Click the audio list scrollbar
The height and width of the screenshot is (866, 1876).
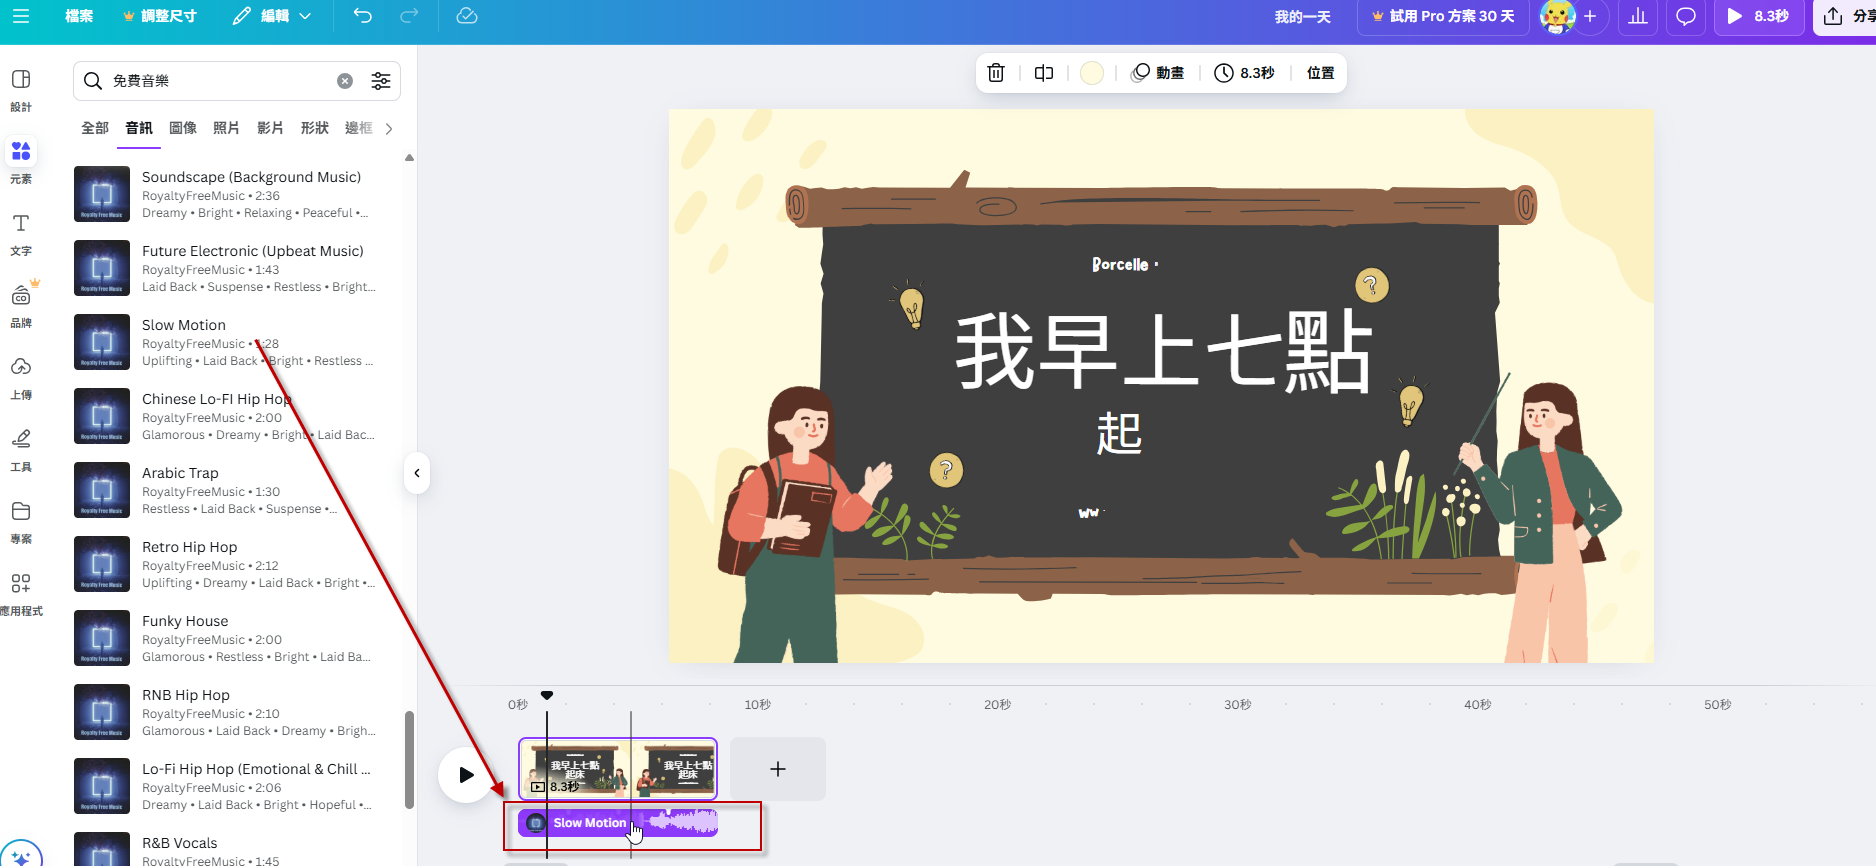coord(409,760)
